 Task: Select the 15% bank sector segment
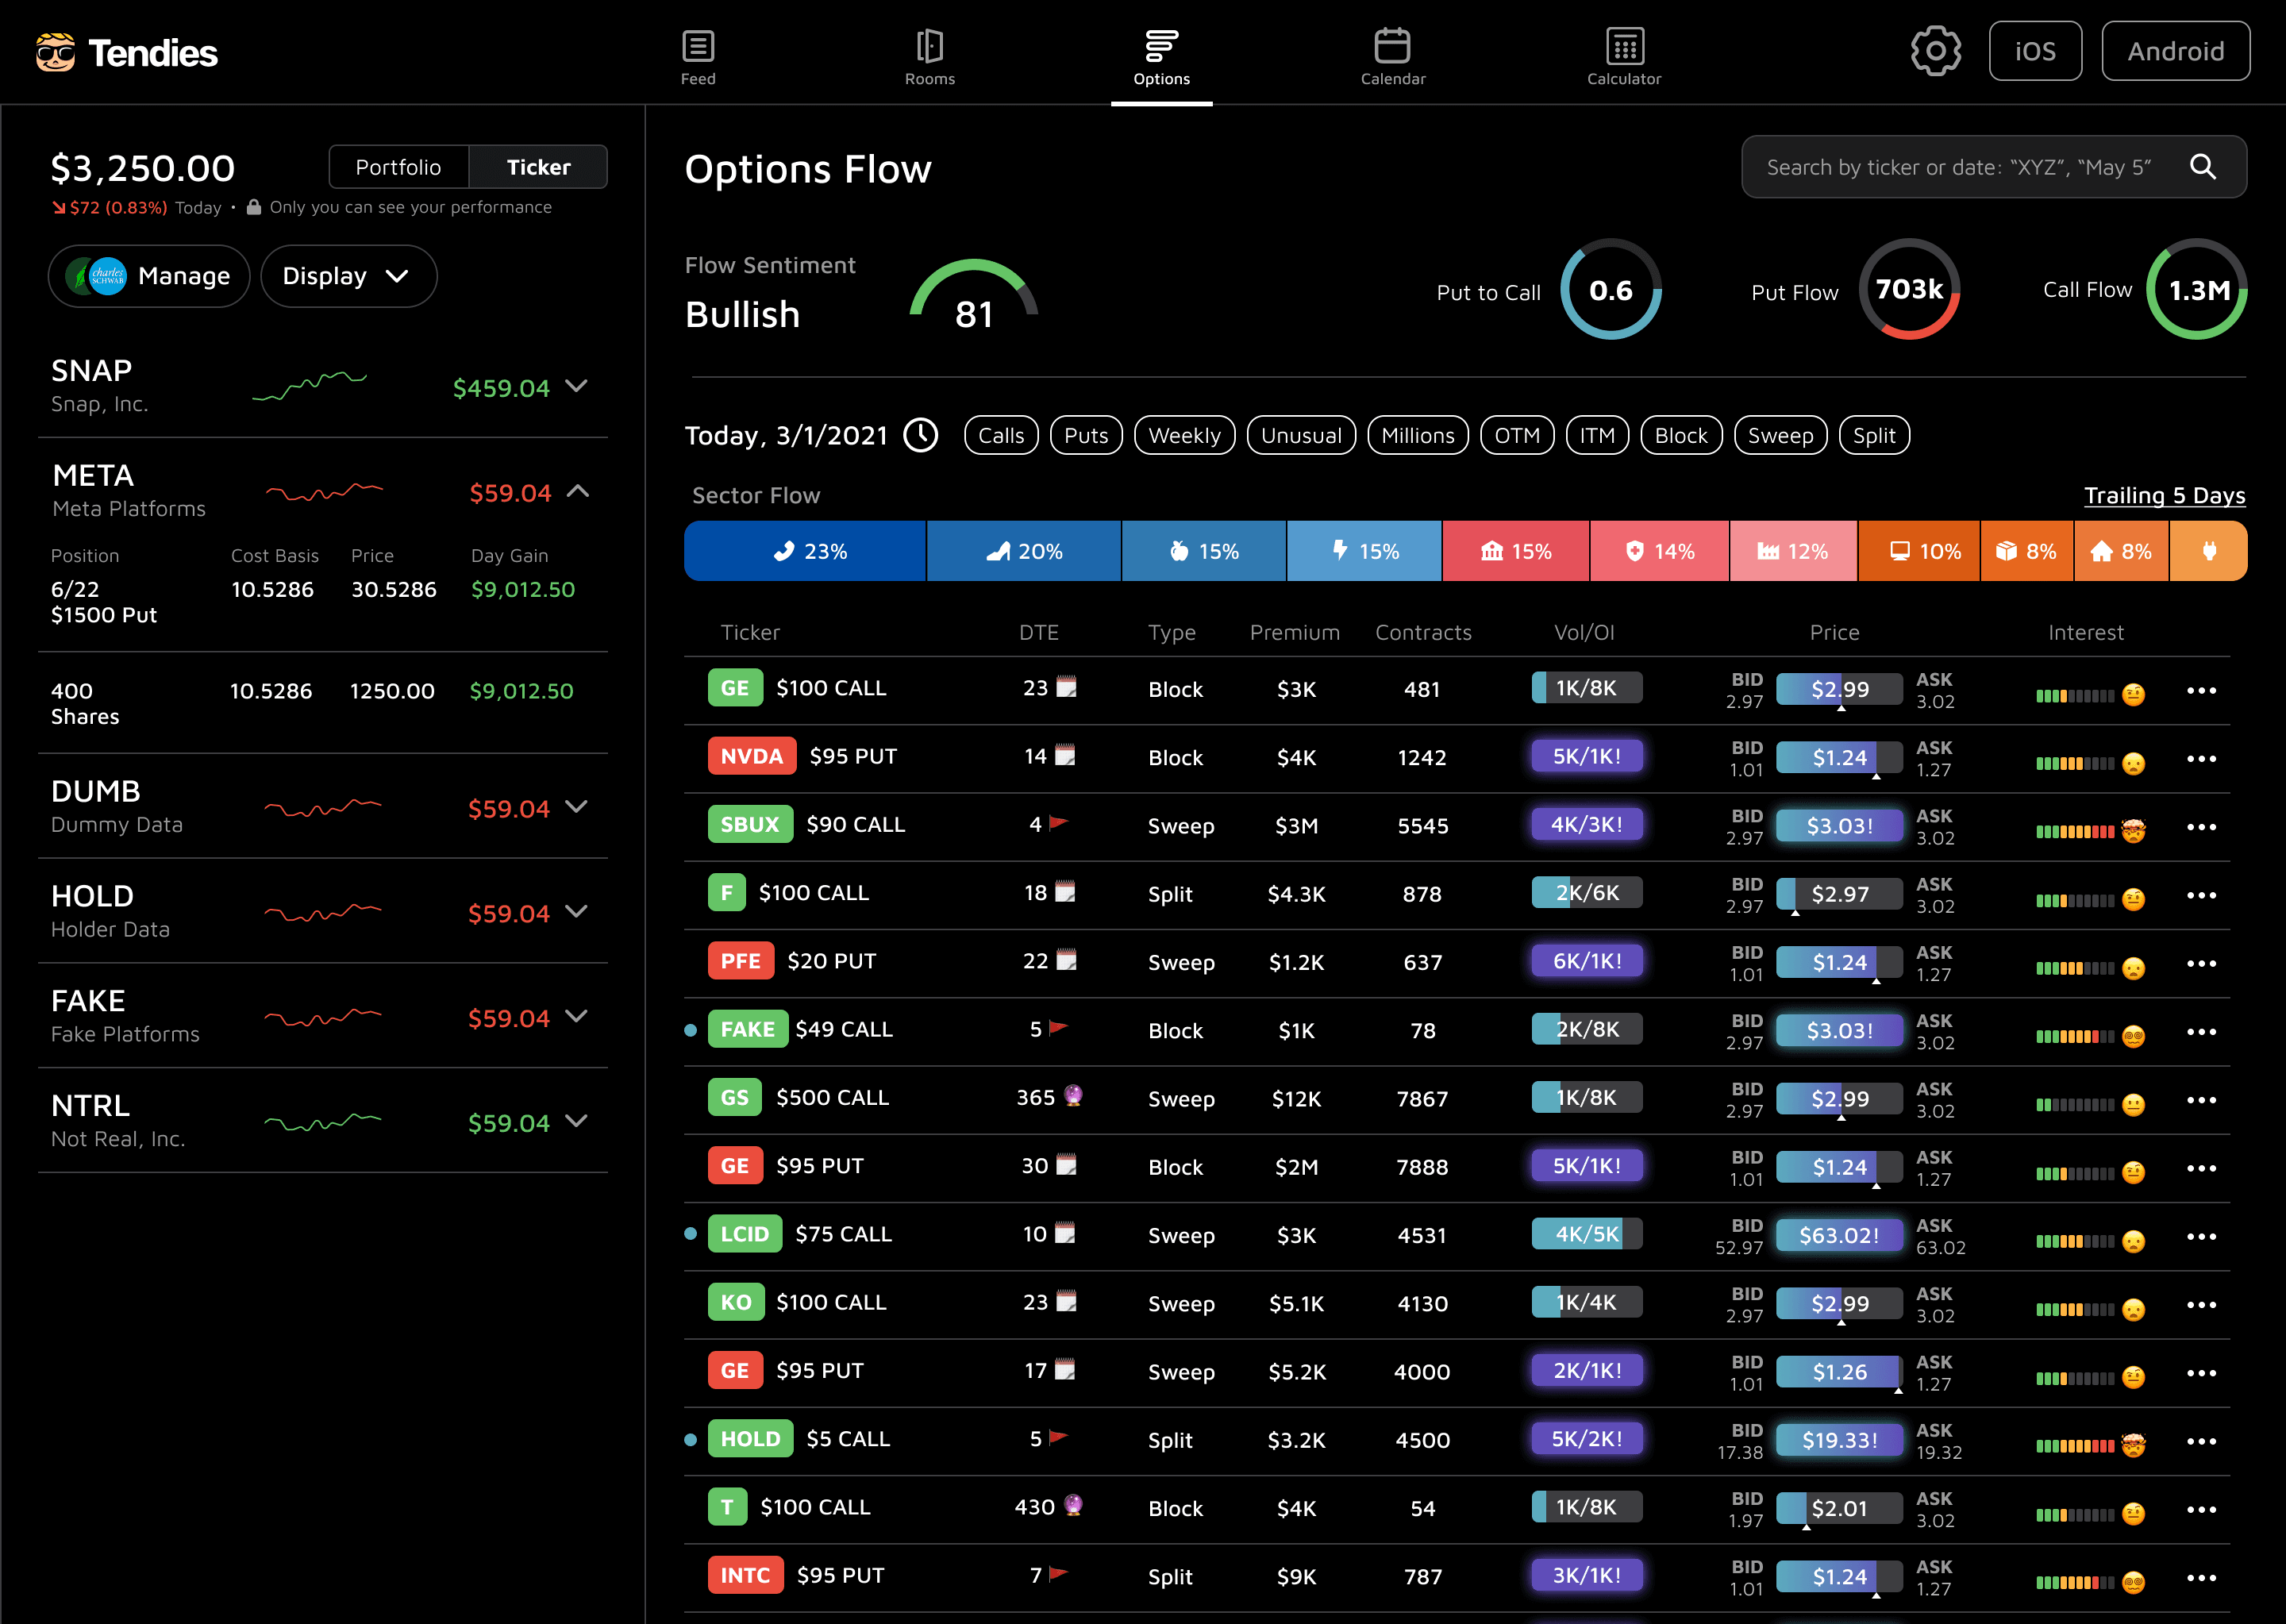click(x=1516, y=551)
